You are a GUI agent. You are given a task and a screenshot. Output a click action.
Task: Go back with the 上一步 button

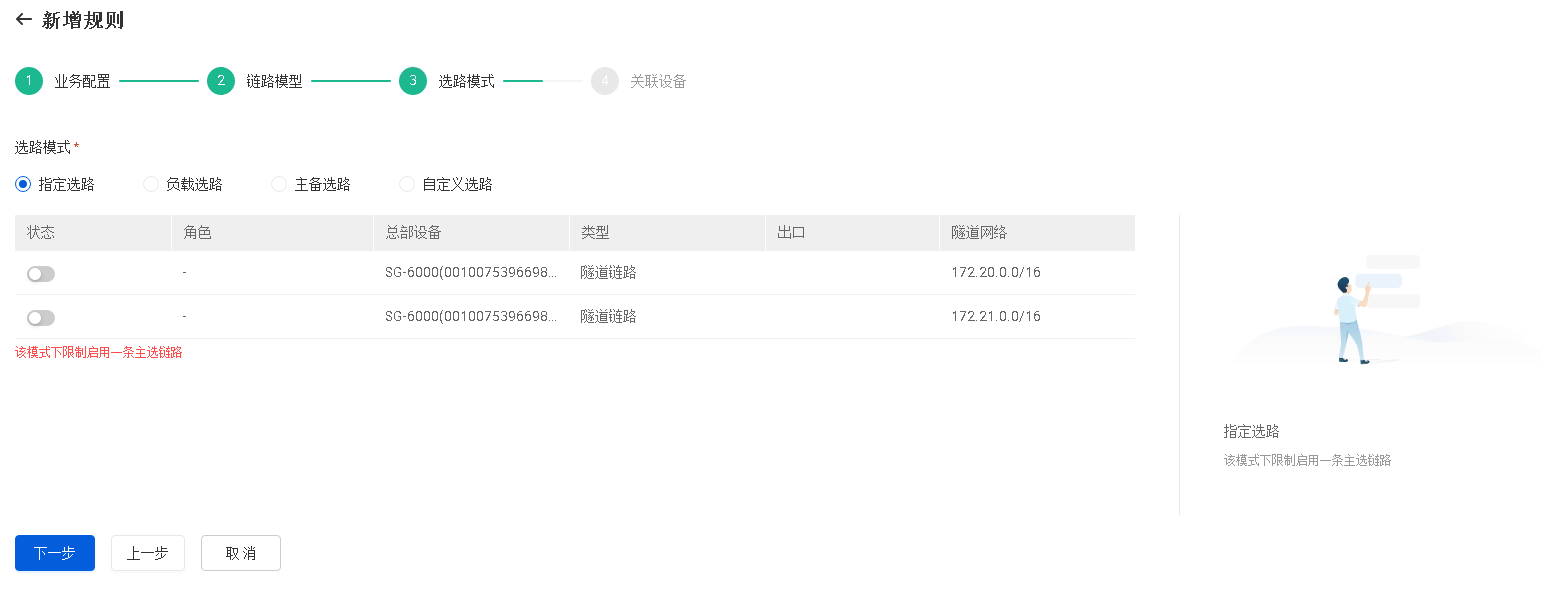(x=147, y=553)
